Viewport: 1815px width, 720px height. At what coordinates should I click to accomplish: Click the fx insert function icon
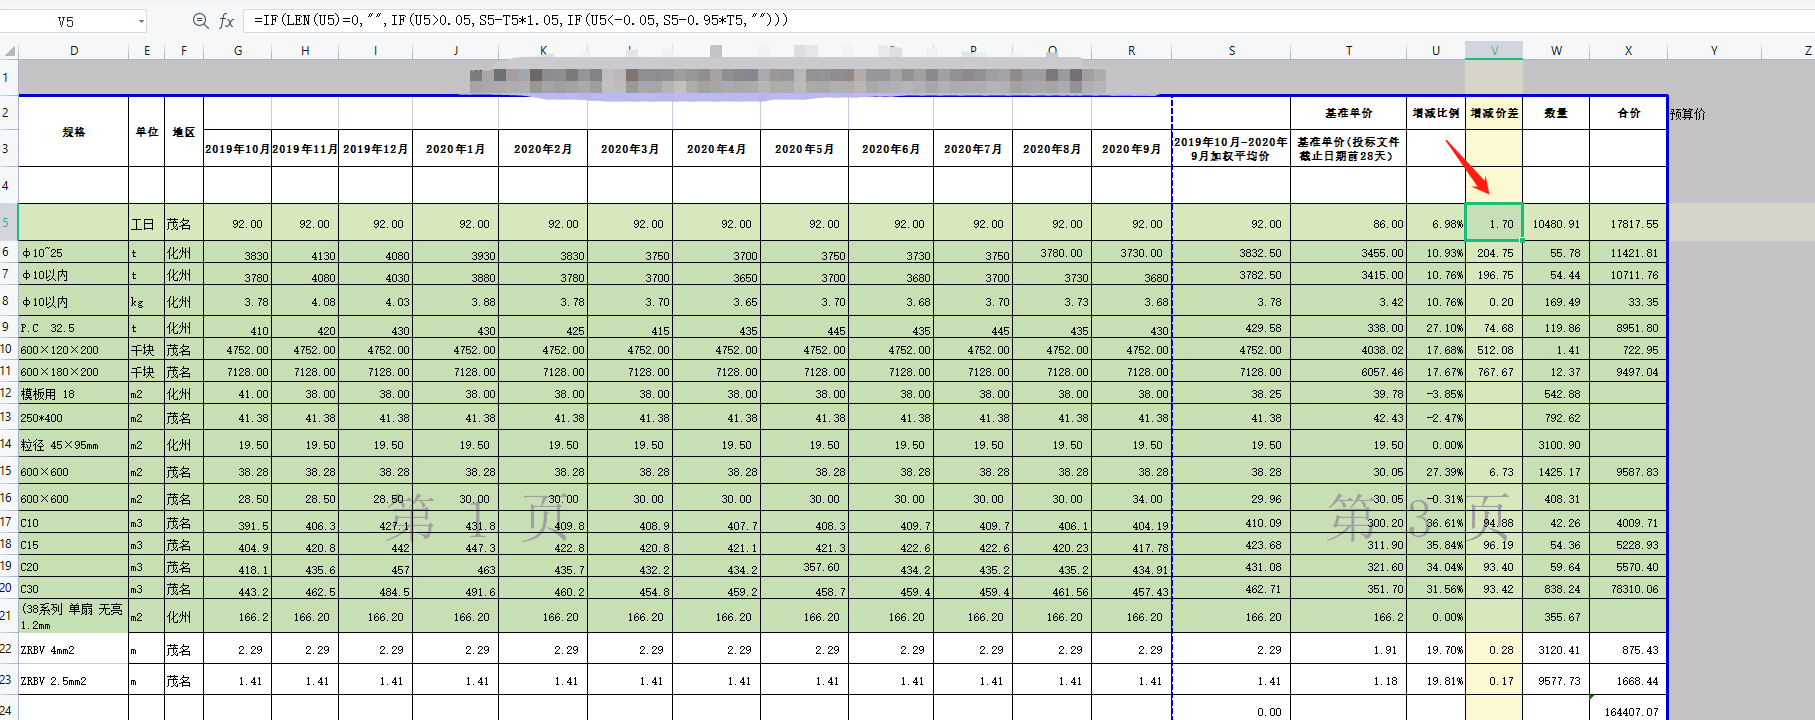(x=227, y=21)
